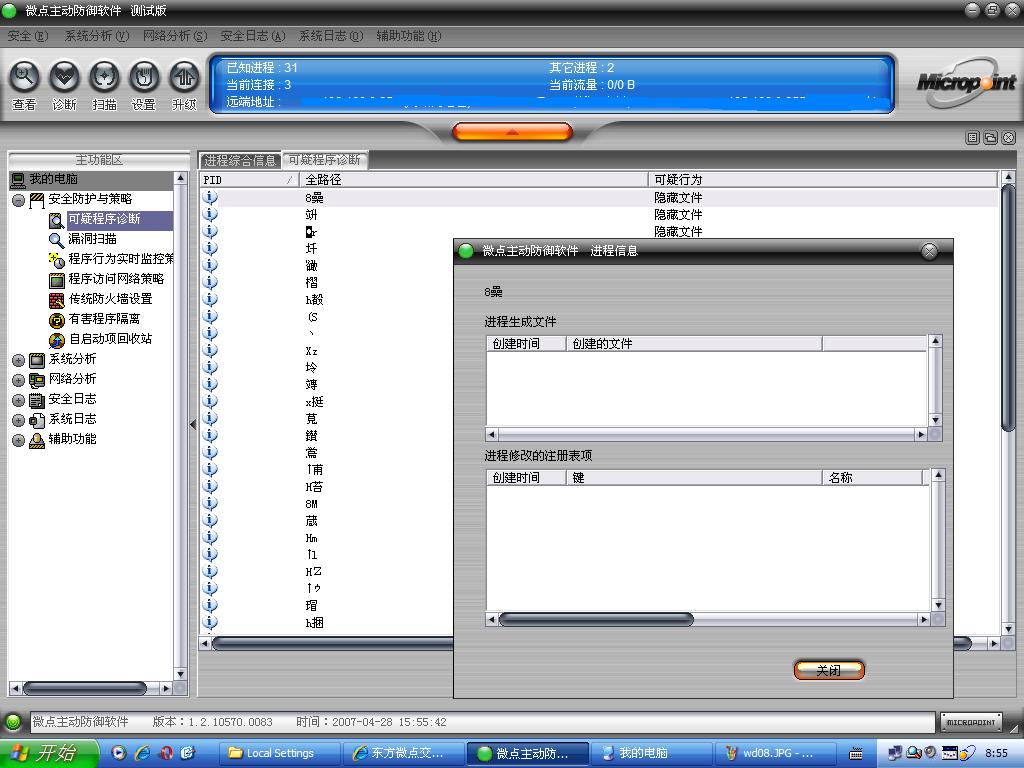Viewport: 1024px width, 768px height.
Task: Click the 网络分析 icon in sidebar
Action: [37, 380]
